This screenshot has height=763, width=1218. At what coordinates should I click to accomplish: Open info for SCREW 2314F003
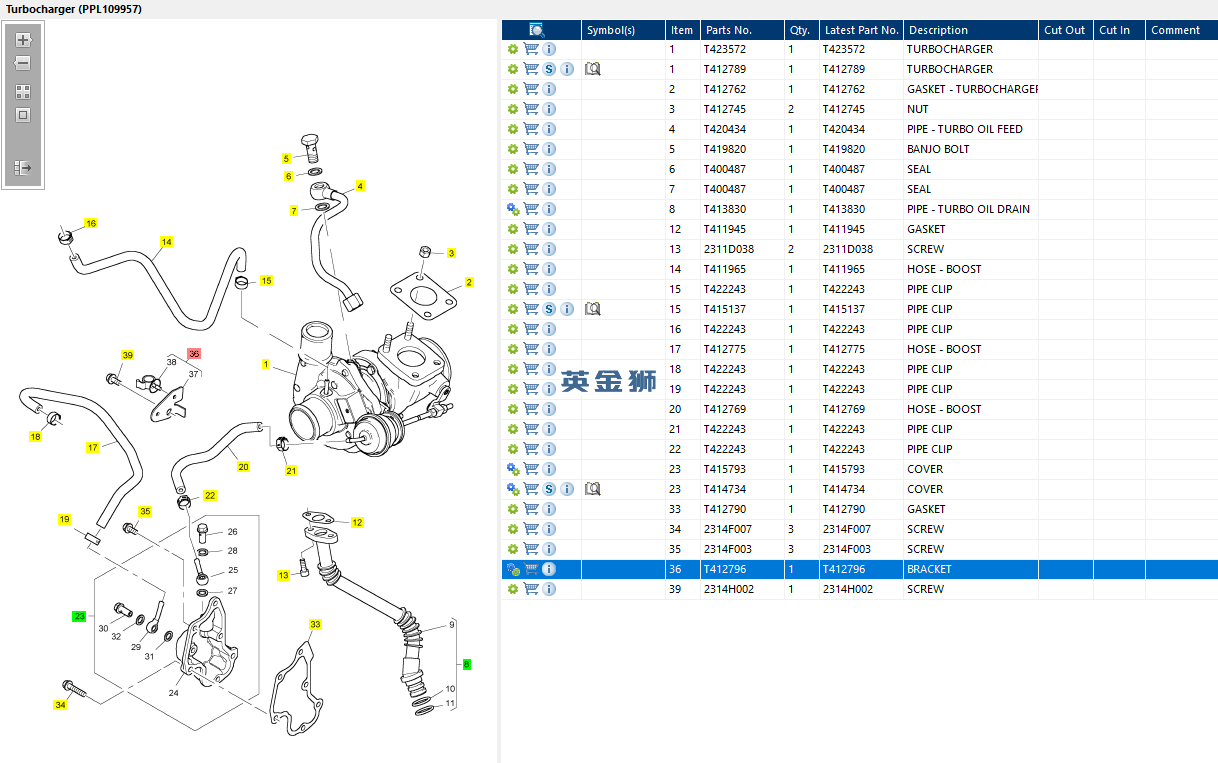(x=549, y=549)
